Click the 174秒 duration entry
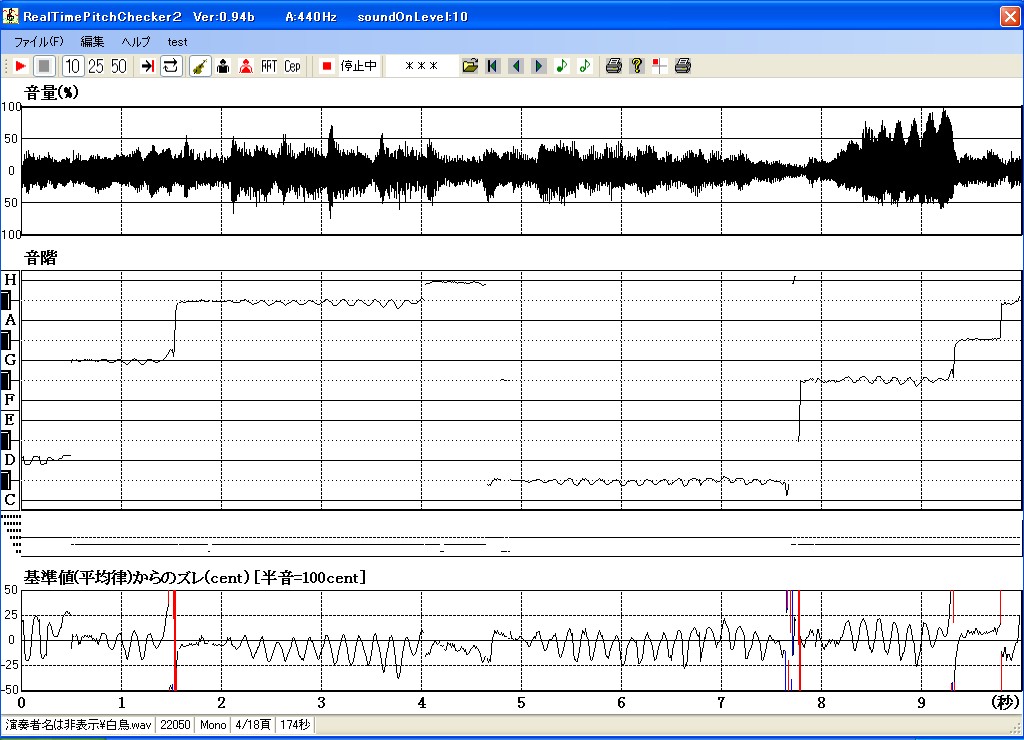Viewport: 1024px width, 740px height. [x=295, y=725]
